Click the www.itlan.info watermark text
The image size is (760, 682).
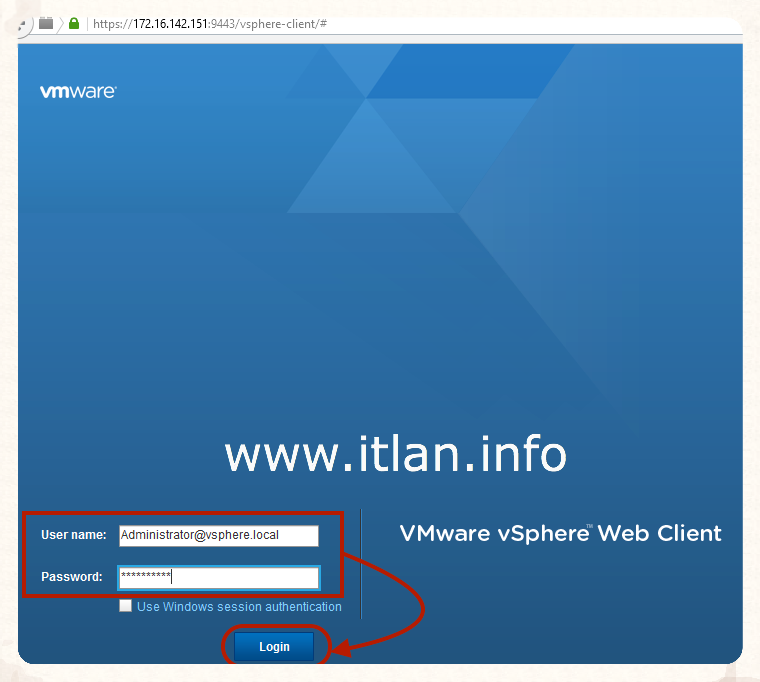(x=395, y=454)
